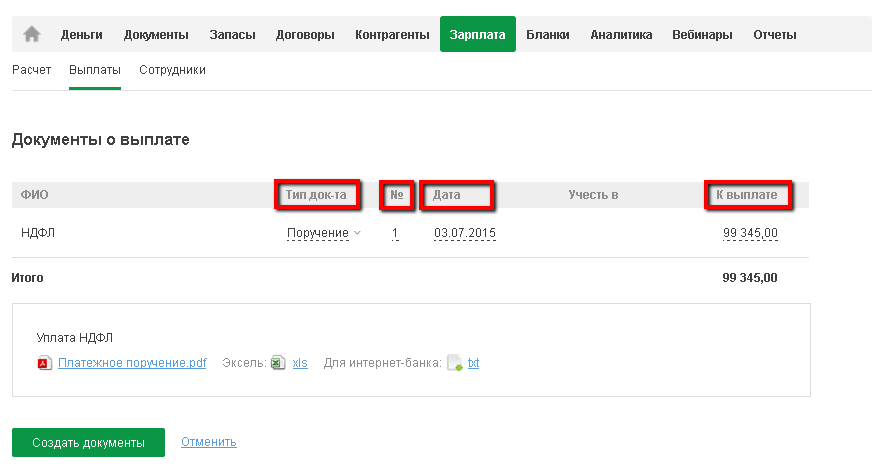883x472 pixels.
Task: Click the Создать документы button
Action: 88,442
